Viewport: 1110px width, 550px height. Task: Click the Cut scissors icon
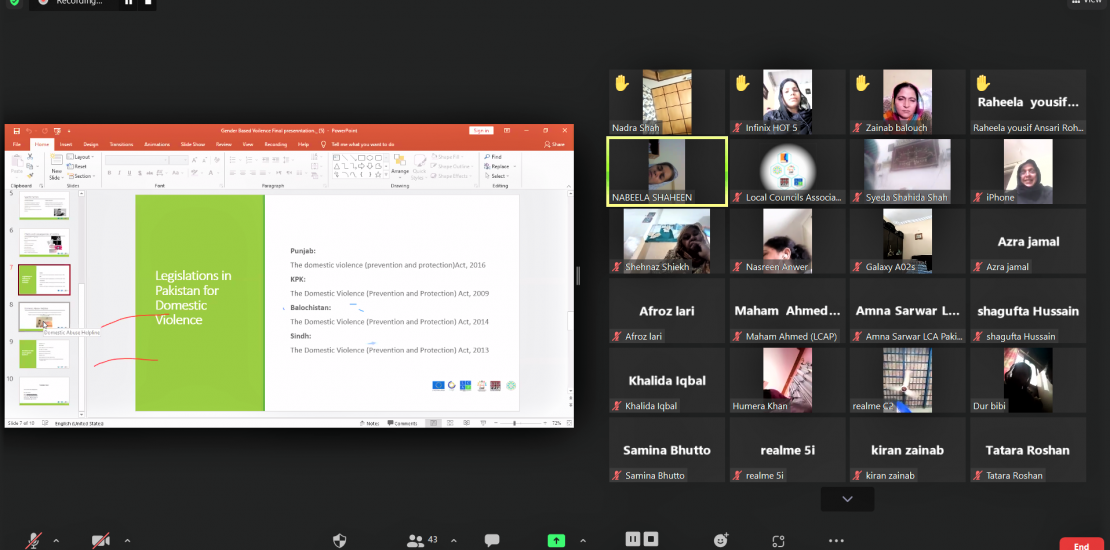pyautogui.click(x=30, y=156)
